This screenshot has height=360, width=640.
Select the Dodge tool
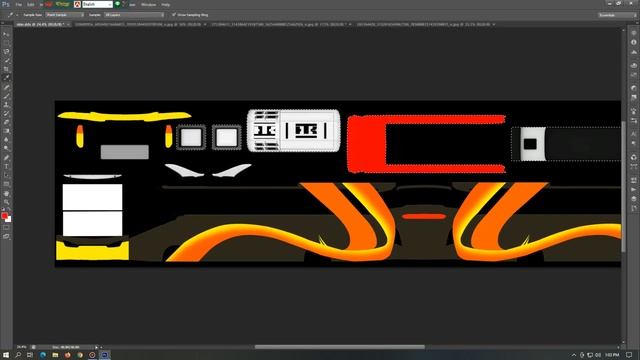(x=6, y=149)
